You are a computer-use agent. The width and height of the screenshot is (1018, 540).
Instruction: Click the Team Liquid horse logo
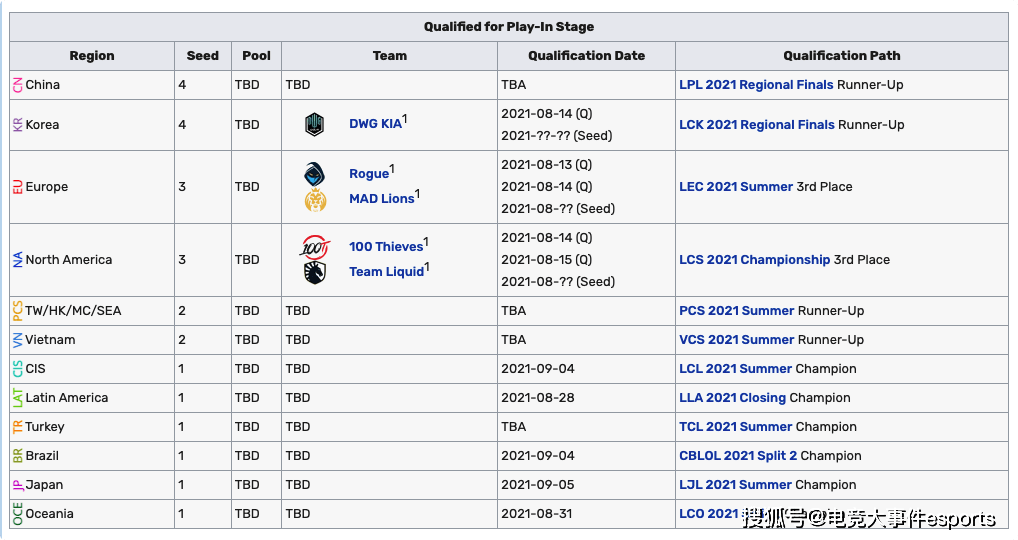(x=315, y=272)
